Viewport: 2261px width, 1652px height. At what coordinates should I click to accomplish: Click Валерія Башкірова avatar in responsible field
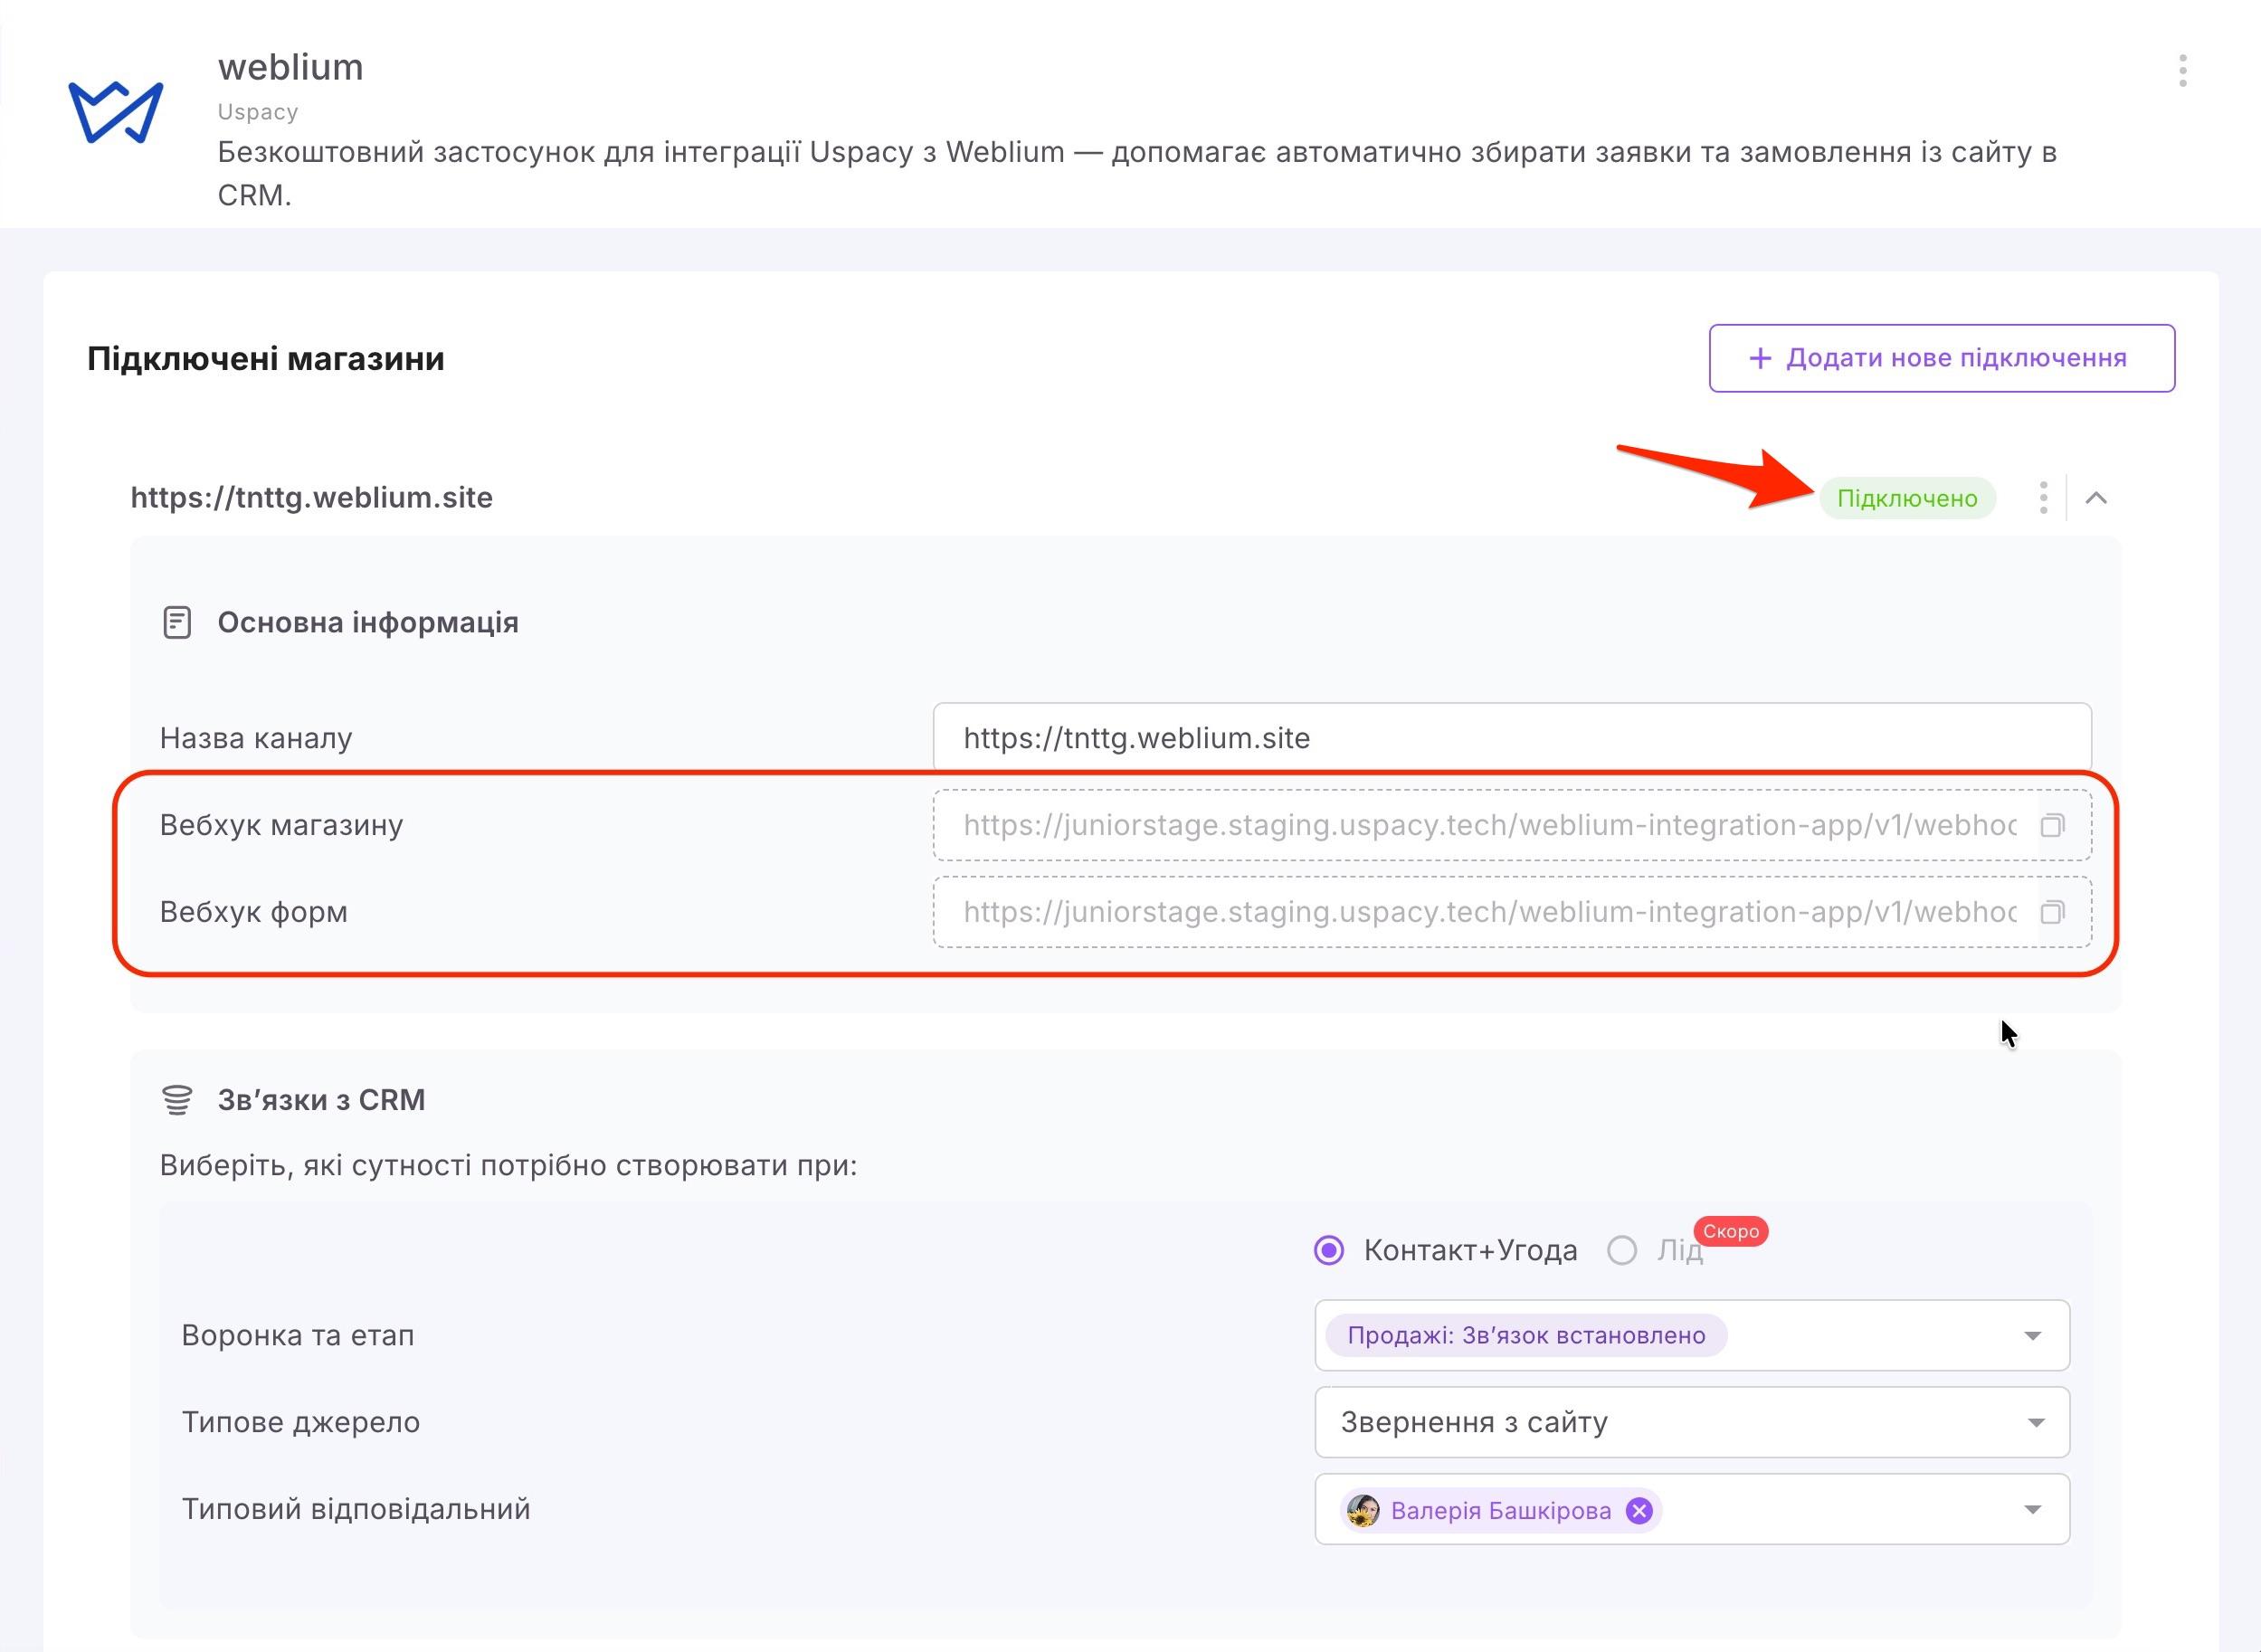click(1363, 1510)
